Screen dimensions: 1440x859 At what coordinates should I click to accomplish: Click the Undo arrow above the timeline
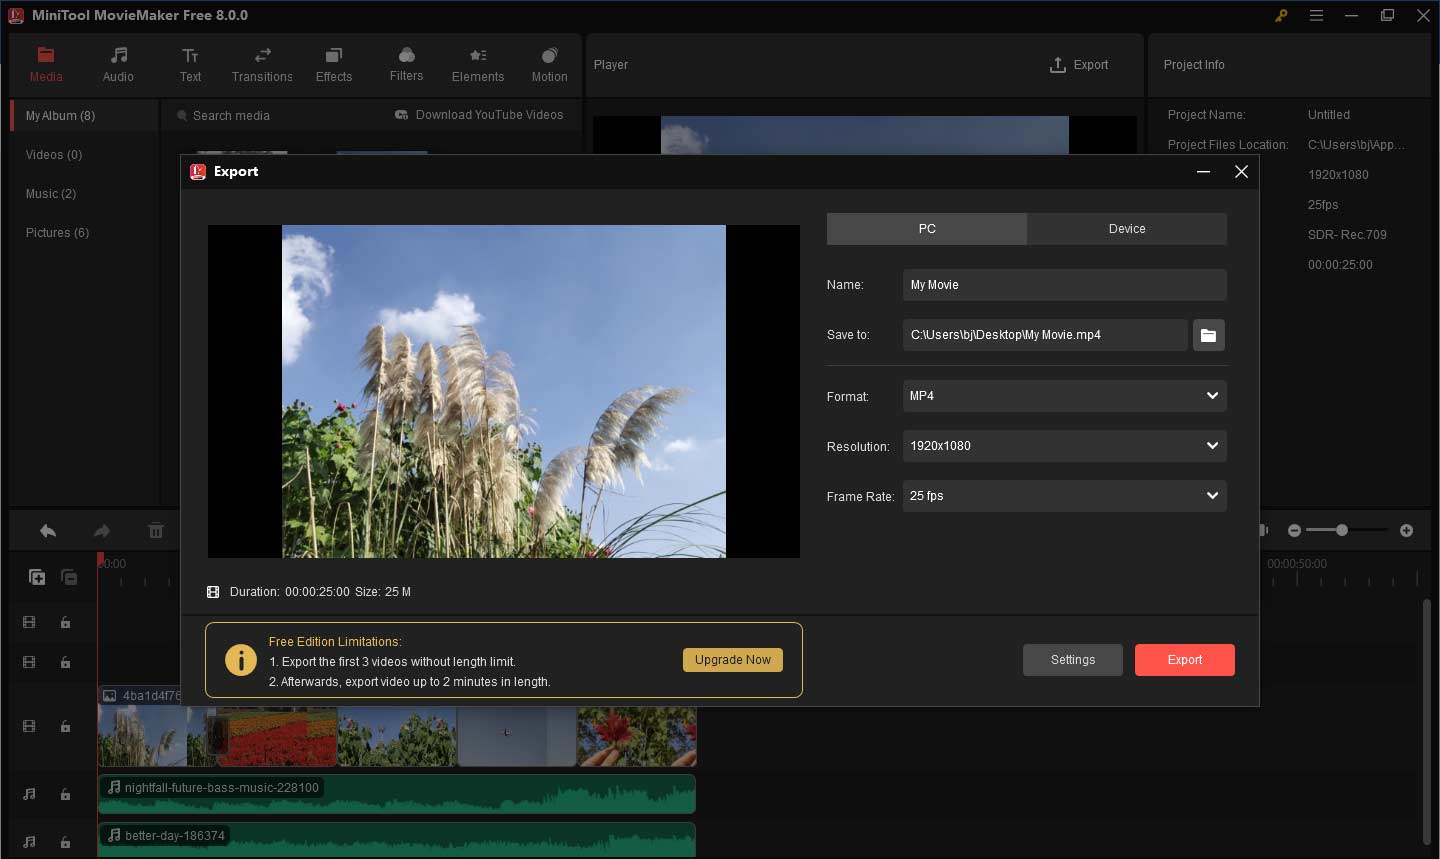(x=47, y=530)
